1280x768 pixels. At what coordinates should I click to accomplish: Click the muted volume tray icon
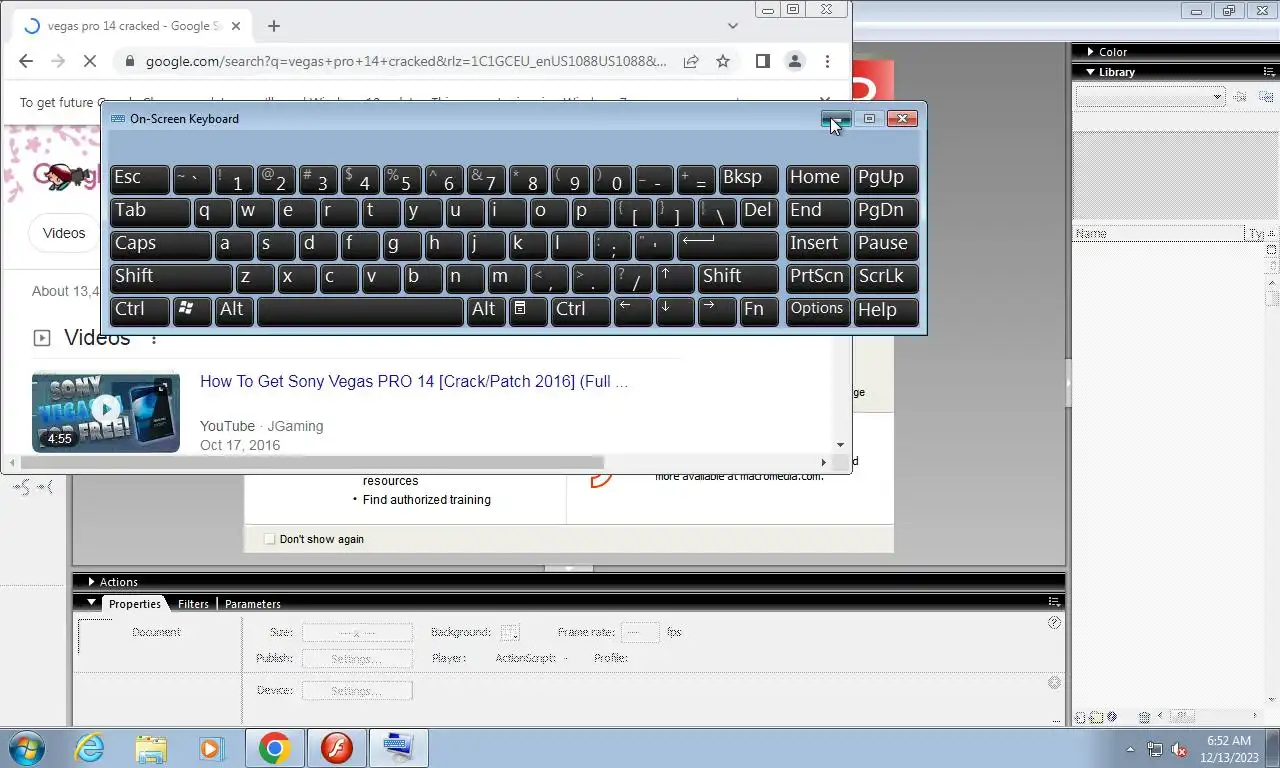click(1179, 749)
